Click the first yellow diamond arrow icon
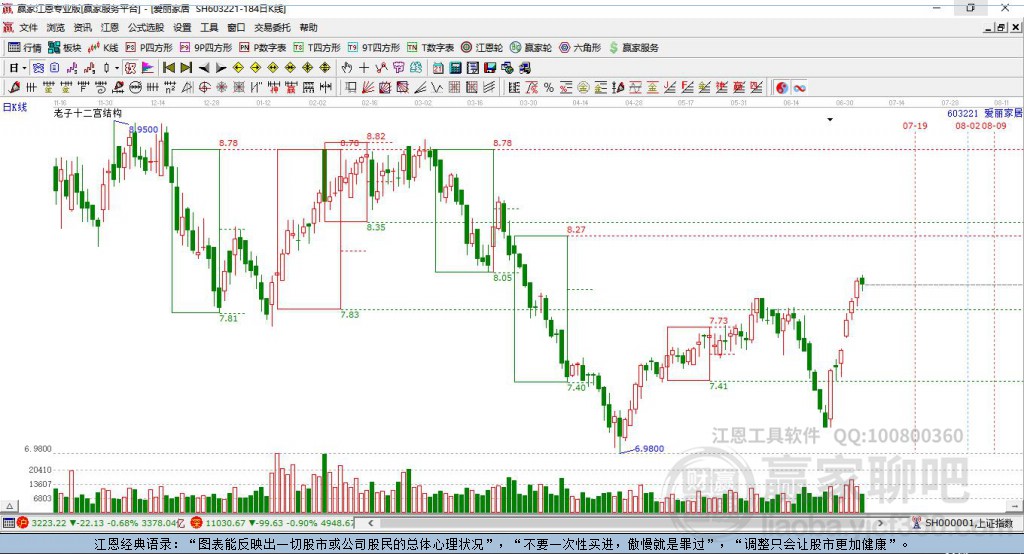Viewport: 1024px width, 554px height. [238, 68]
